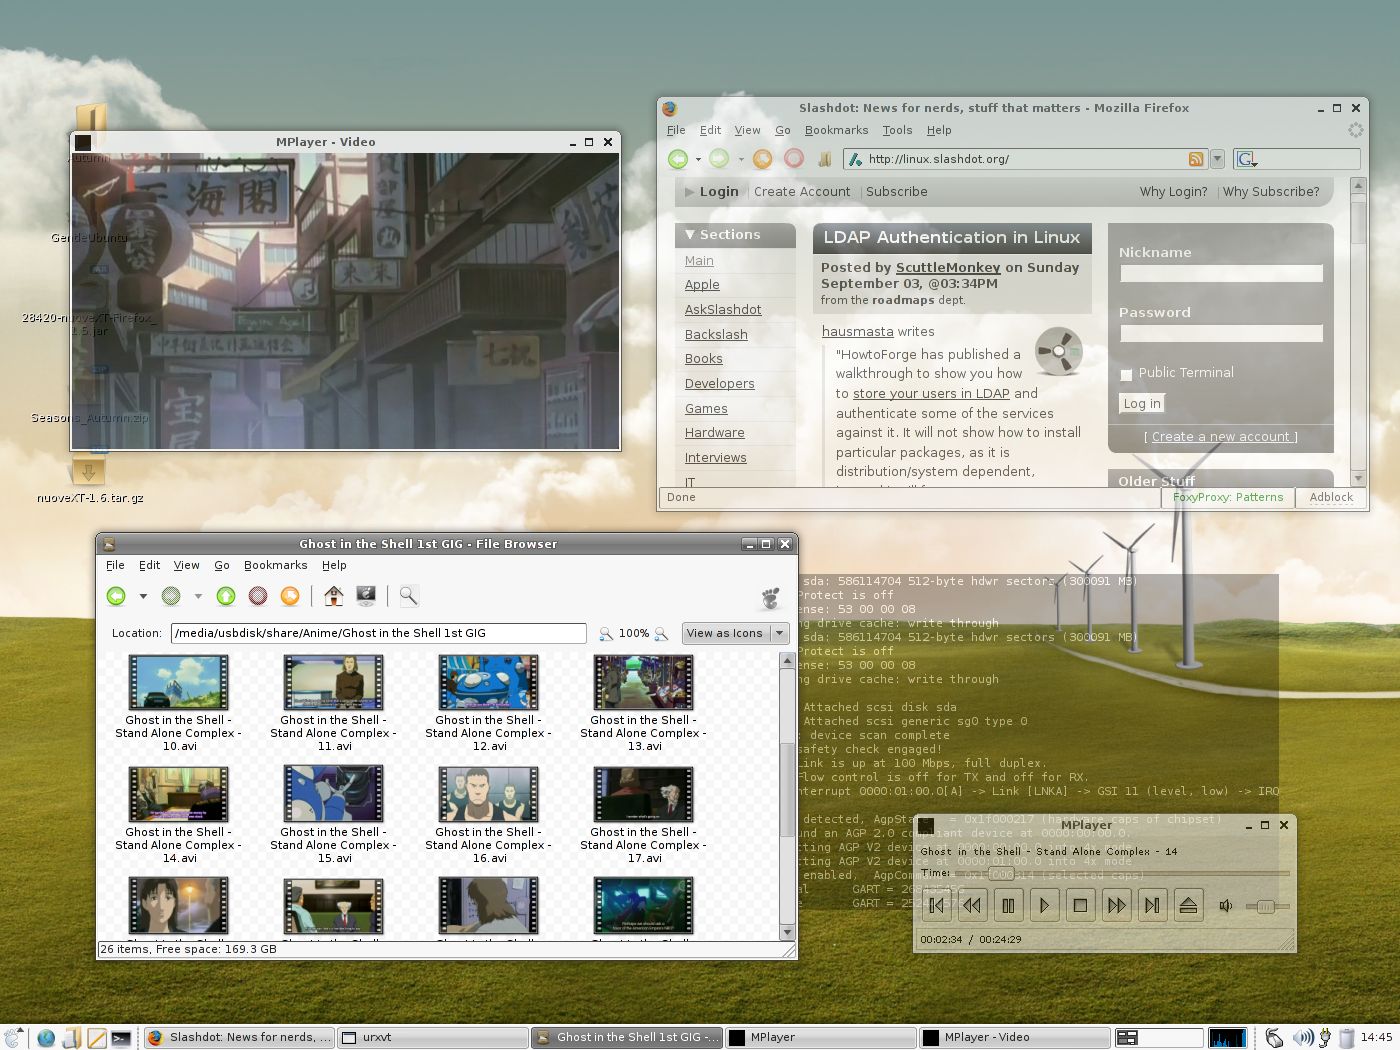Click the Stop icon in File Browser
Image resolution: width=1400 pixels, height=1050 pixels.
click(x=258, y=596)
